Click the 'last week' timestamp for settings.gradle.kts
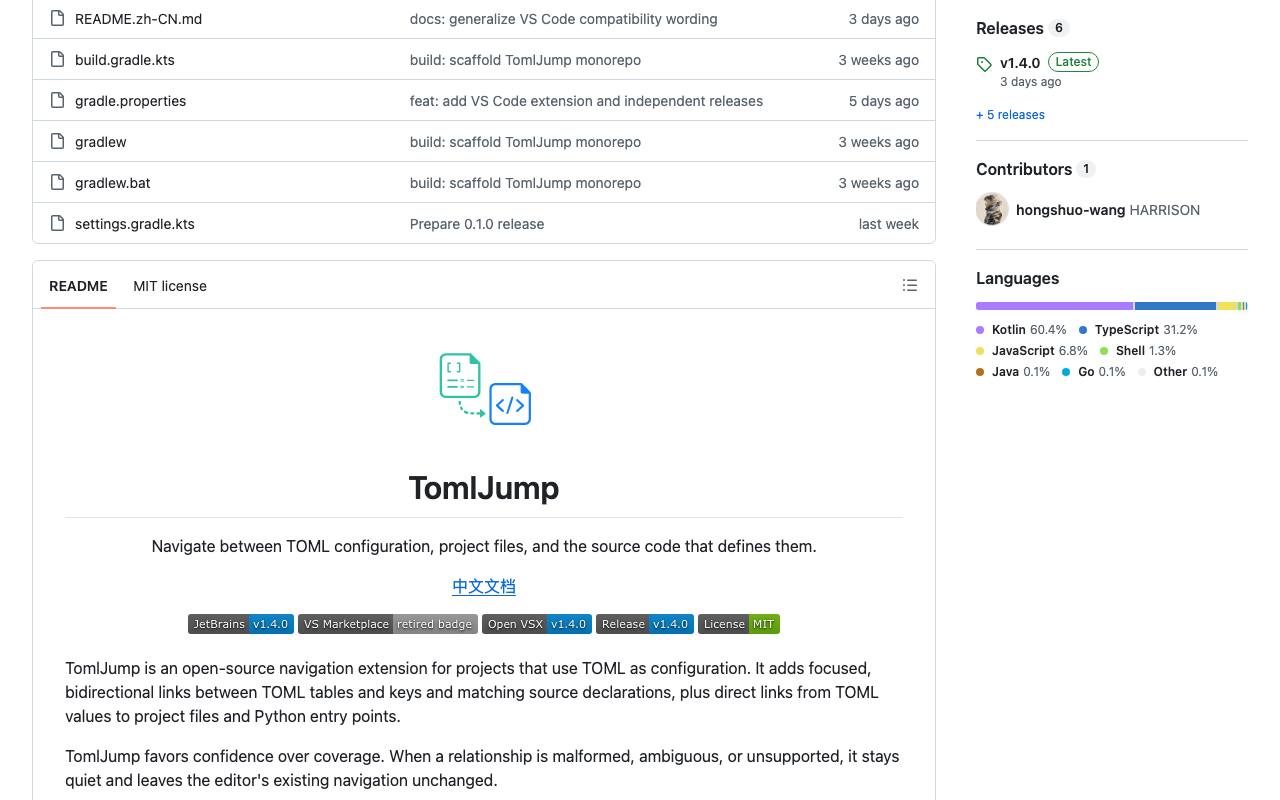The image size is (1280, 800). pyautogui.click(x=889, y=224)
